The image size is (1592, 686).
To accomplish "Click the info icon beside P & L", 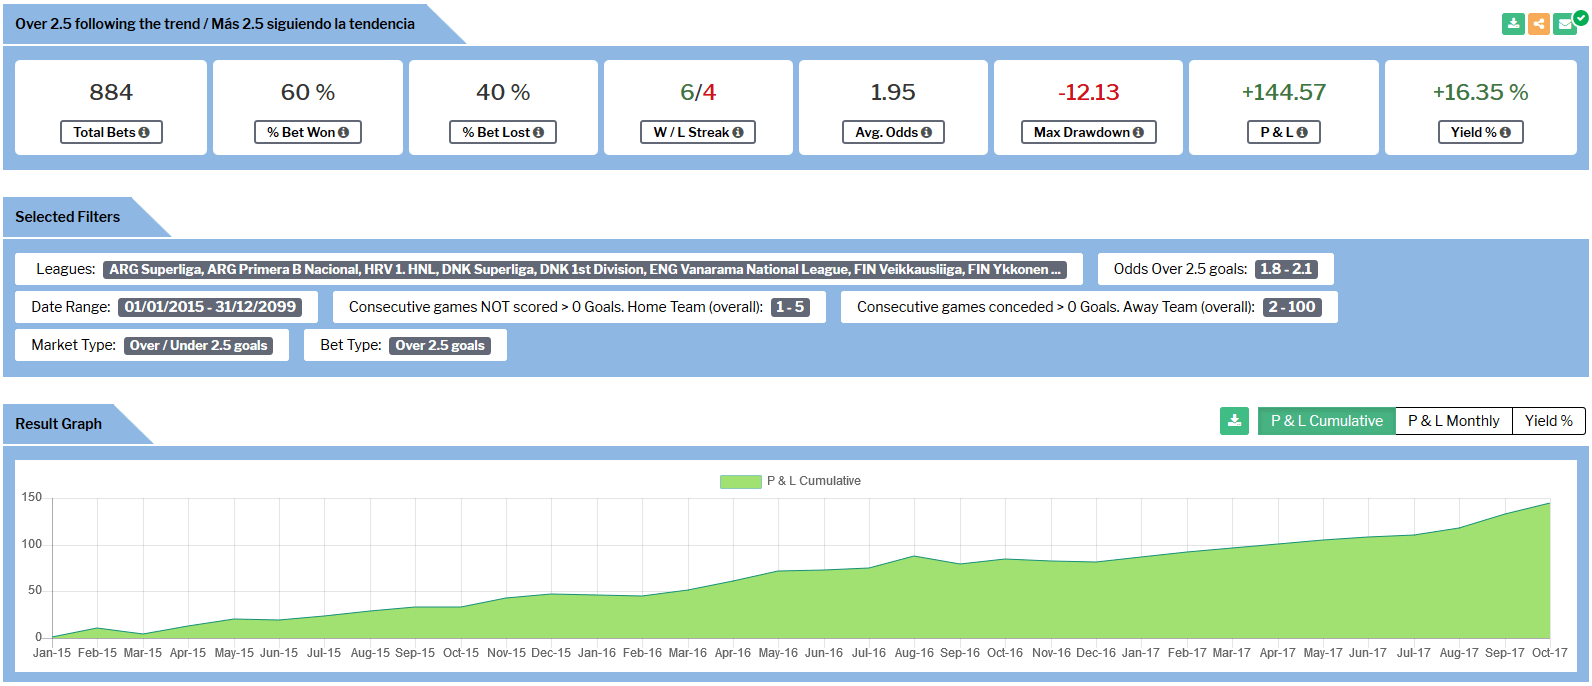I will click(x=1302, y=133).
